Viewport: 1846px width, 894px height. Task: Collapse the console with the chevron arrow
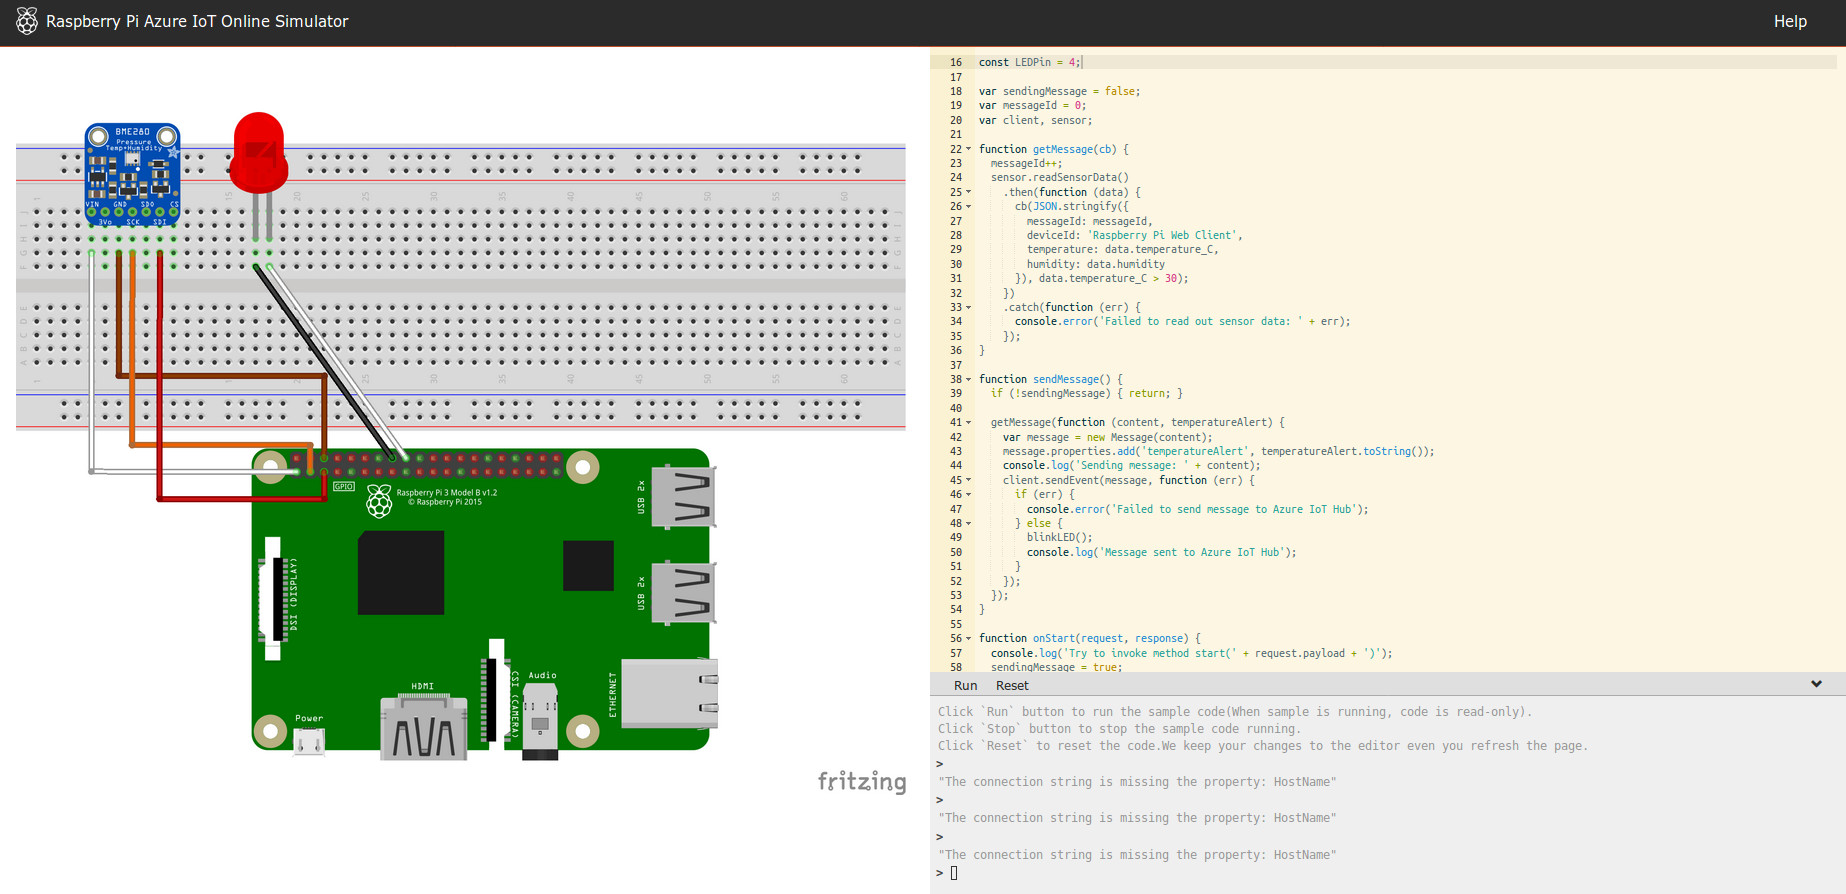(x=1816, y=685)
